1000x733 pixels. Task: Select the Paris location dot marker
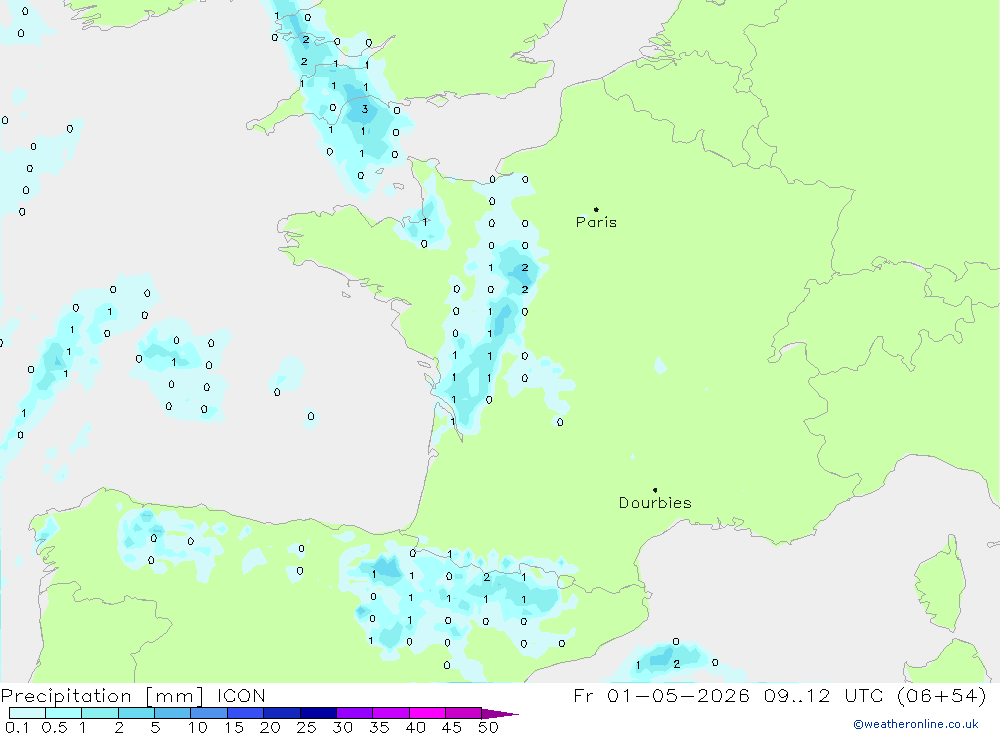click(x=596, y=209)
